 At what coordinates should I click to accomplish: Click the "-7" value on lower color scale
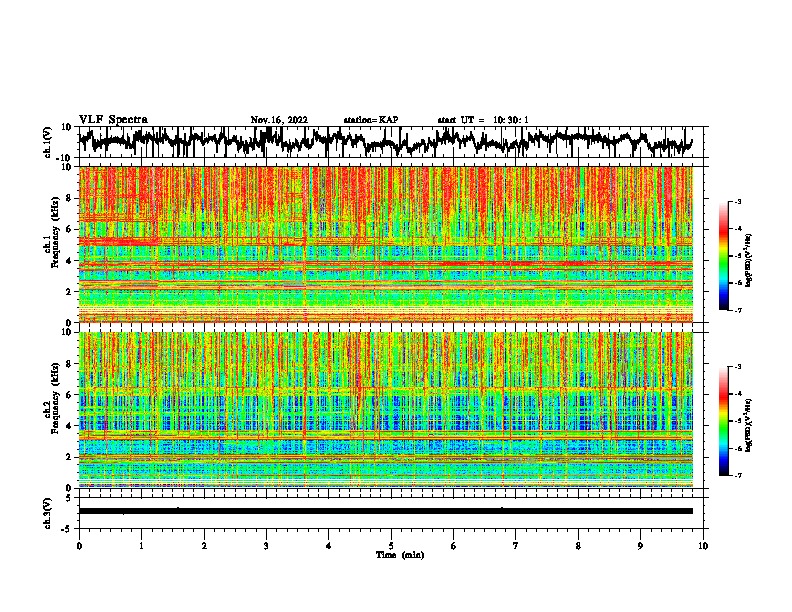tap(738, 475)
